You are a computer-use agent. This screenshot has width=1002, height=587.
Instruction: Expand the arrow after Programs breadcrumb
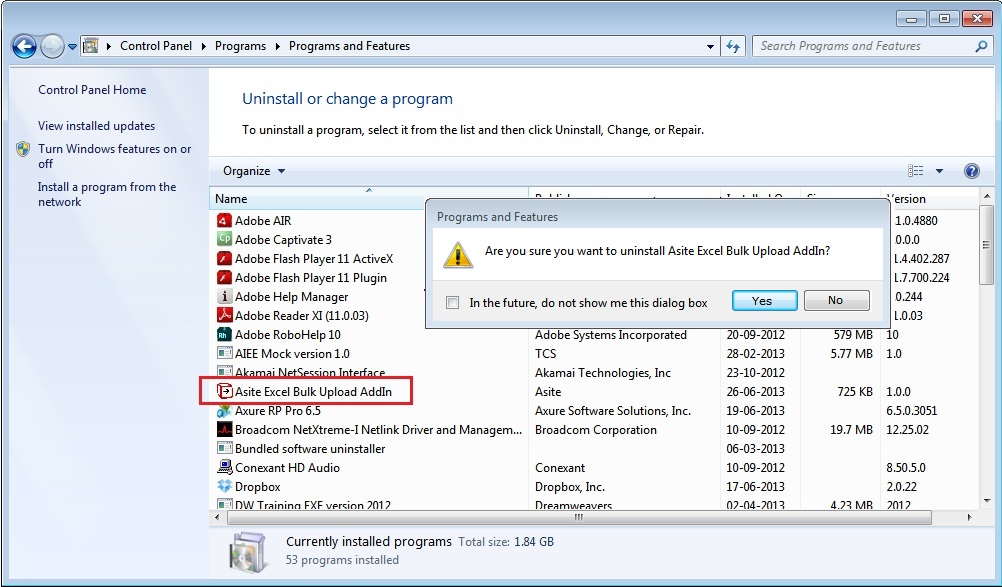[x=277, y=46]
